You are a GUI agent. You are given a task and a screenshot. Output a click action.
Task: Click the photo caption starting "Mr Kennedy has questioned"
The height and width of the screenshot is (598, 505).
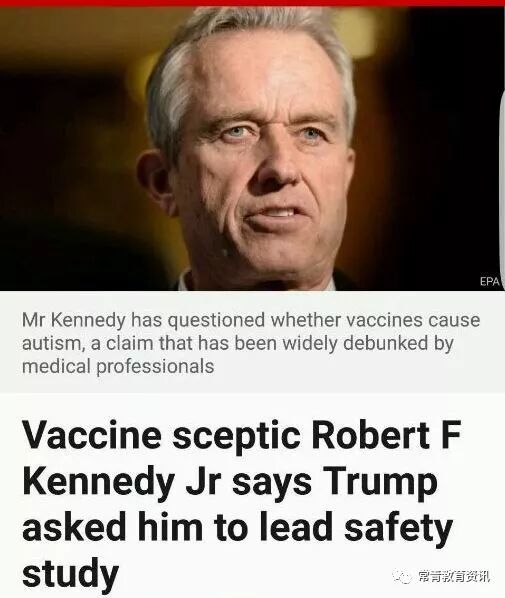[251, 343]
